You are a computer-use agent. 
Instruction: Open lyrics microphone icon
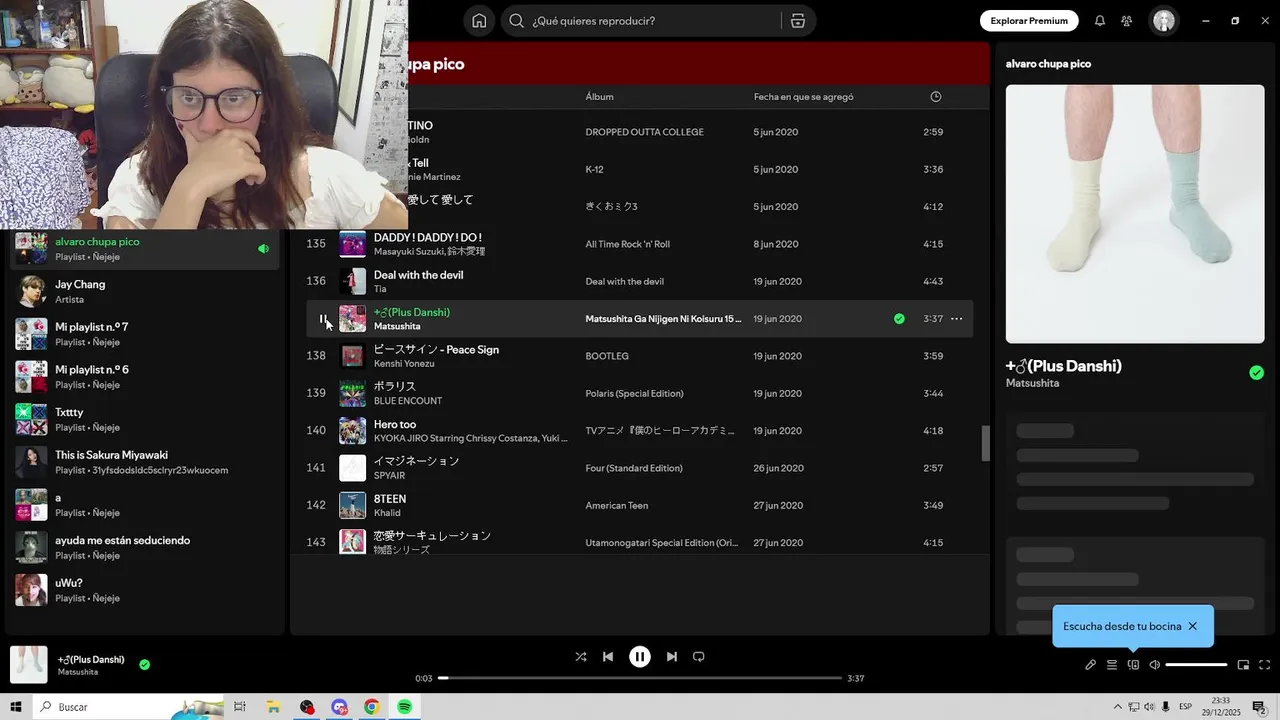tap(1091, 665)
